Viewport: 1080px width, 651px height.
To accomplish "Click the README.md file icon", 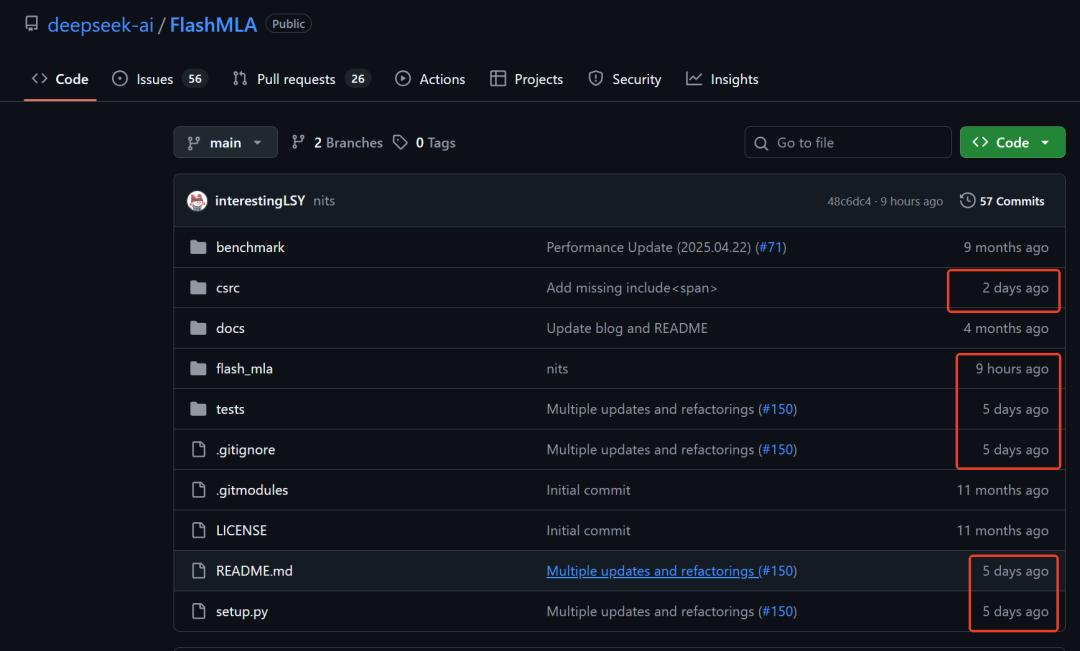I will pos(198,571).
